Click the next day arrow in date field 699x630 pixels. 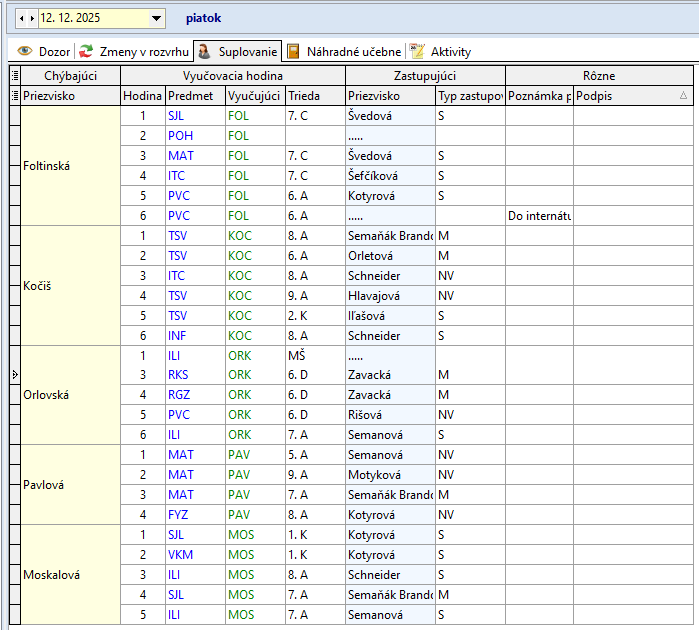click(32, 18)
